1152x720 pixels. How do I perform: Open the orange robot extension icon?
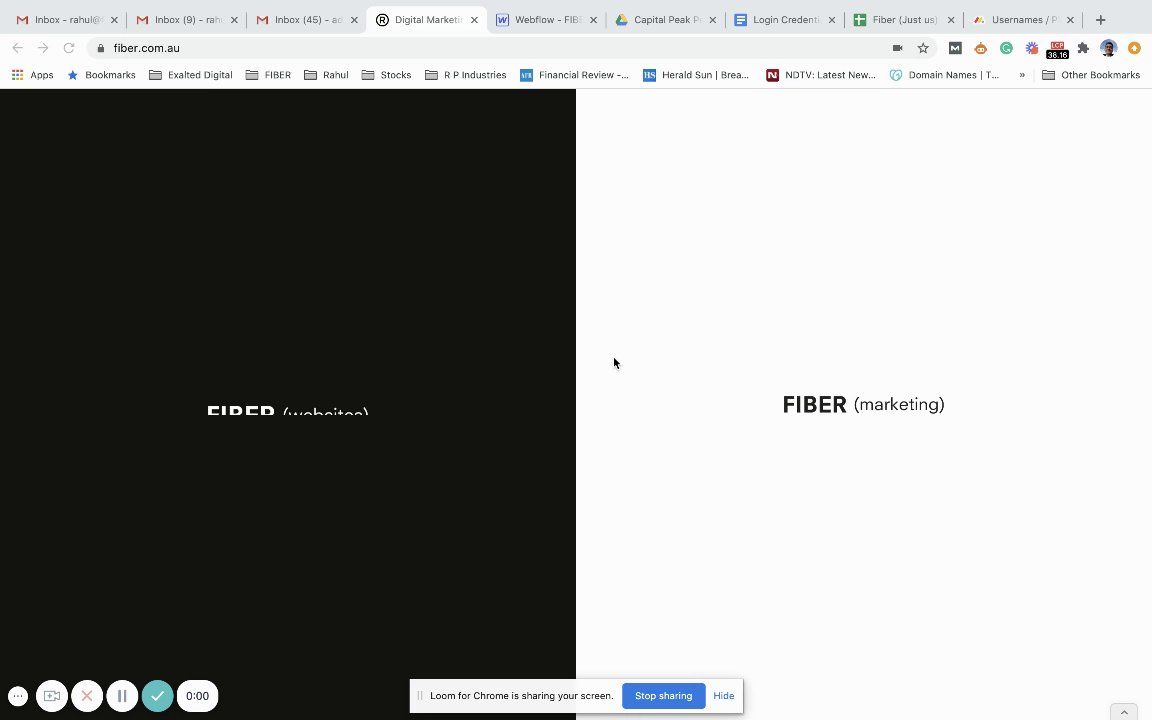[981, 48]
